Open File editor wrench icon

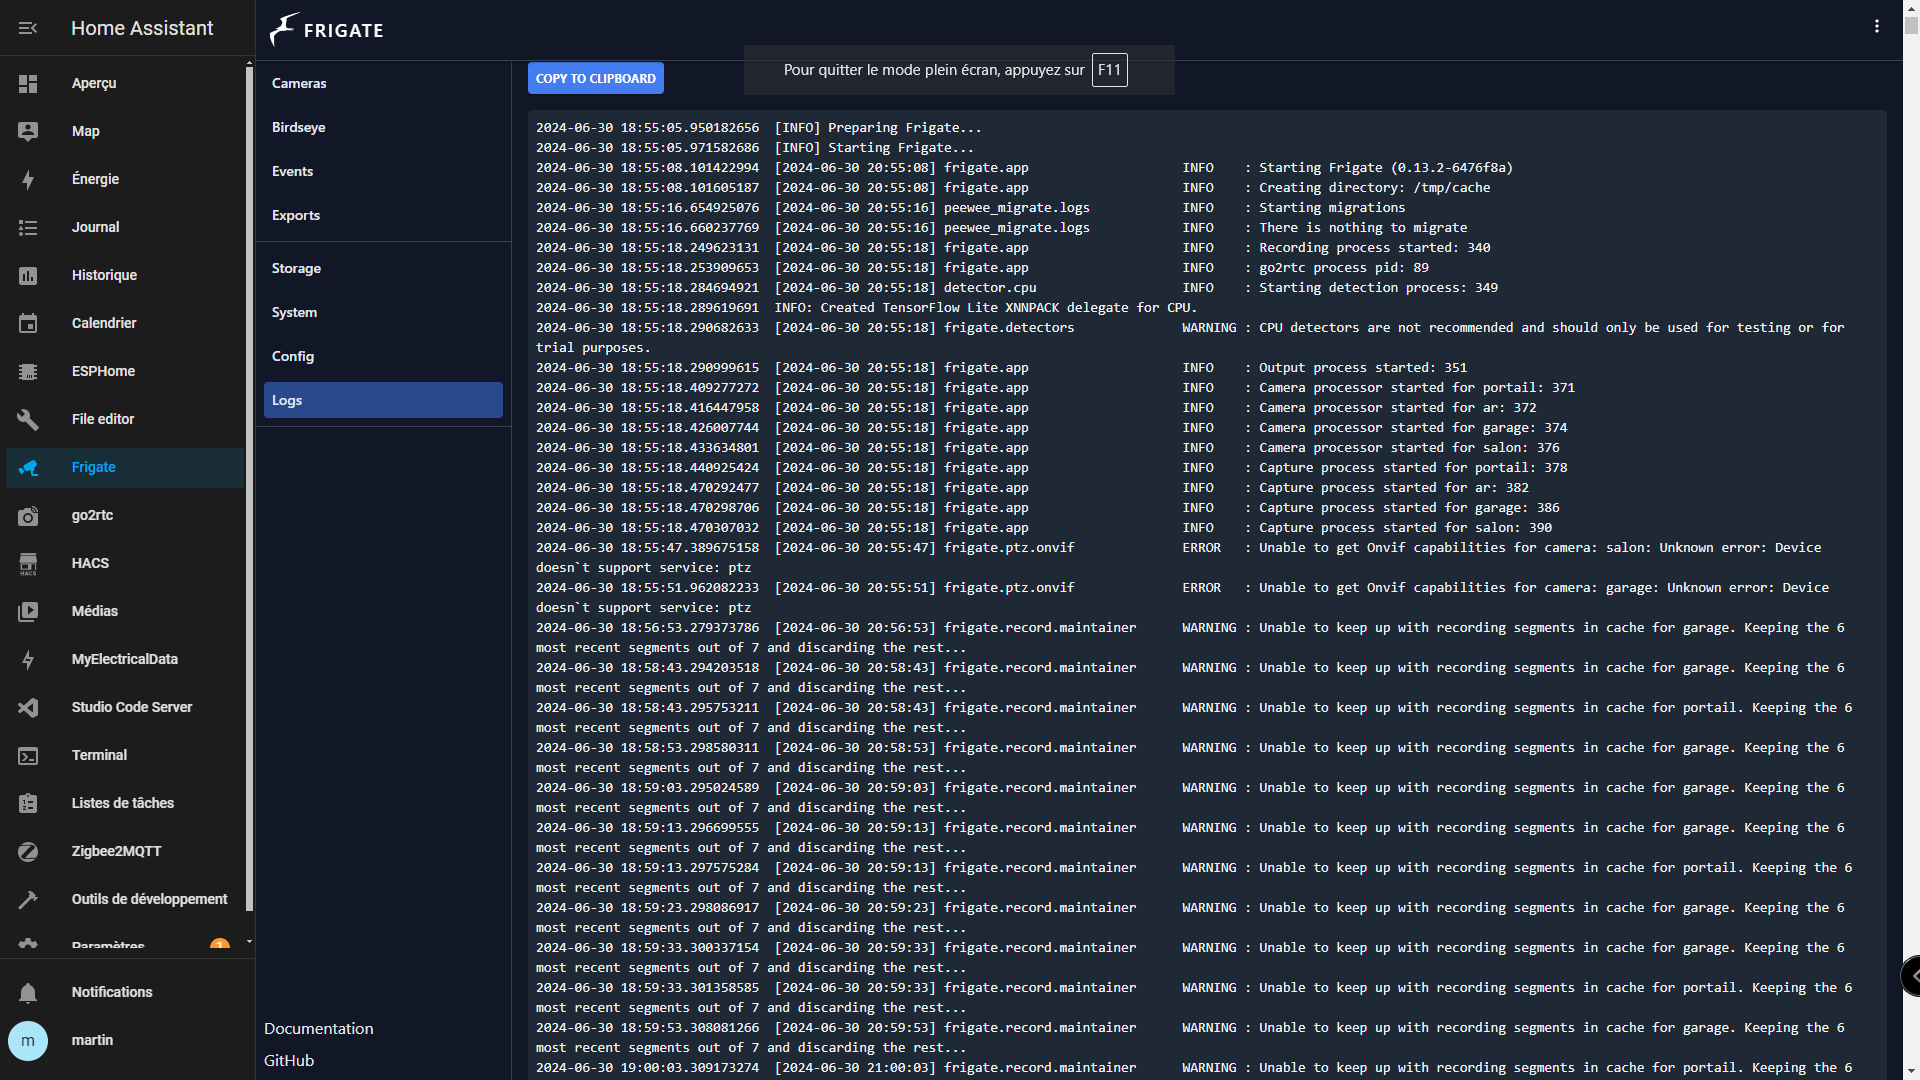click(28, 419)
